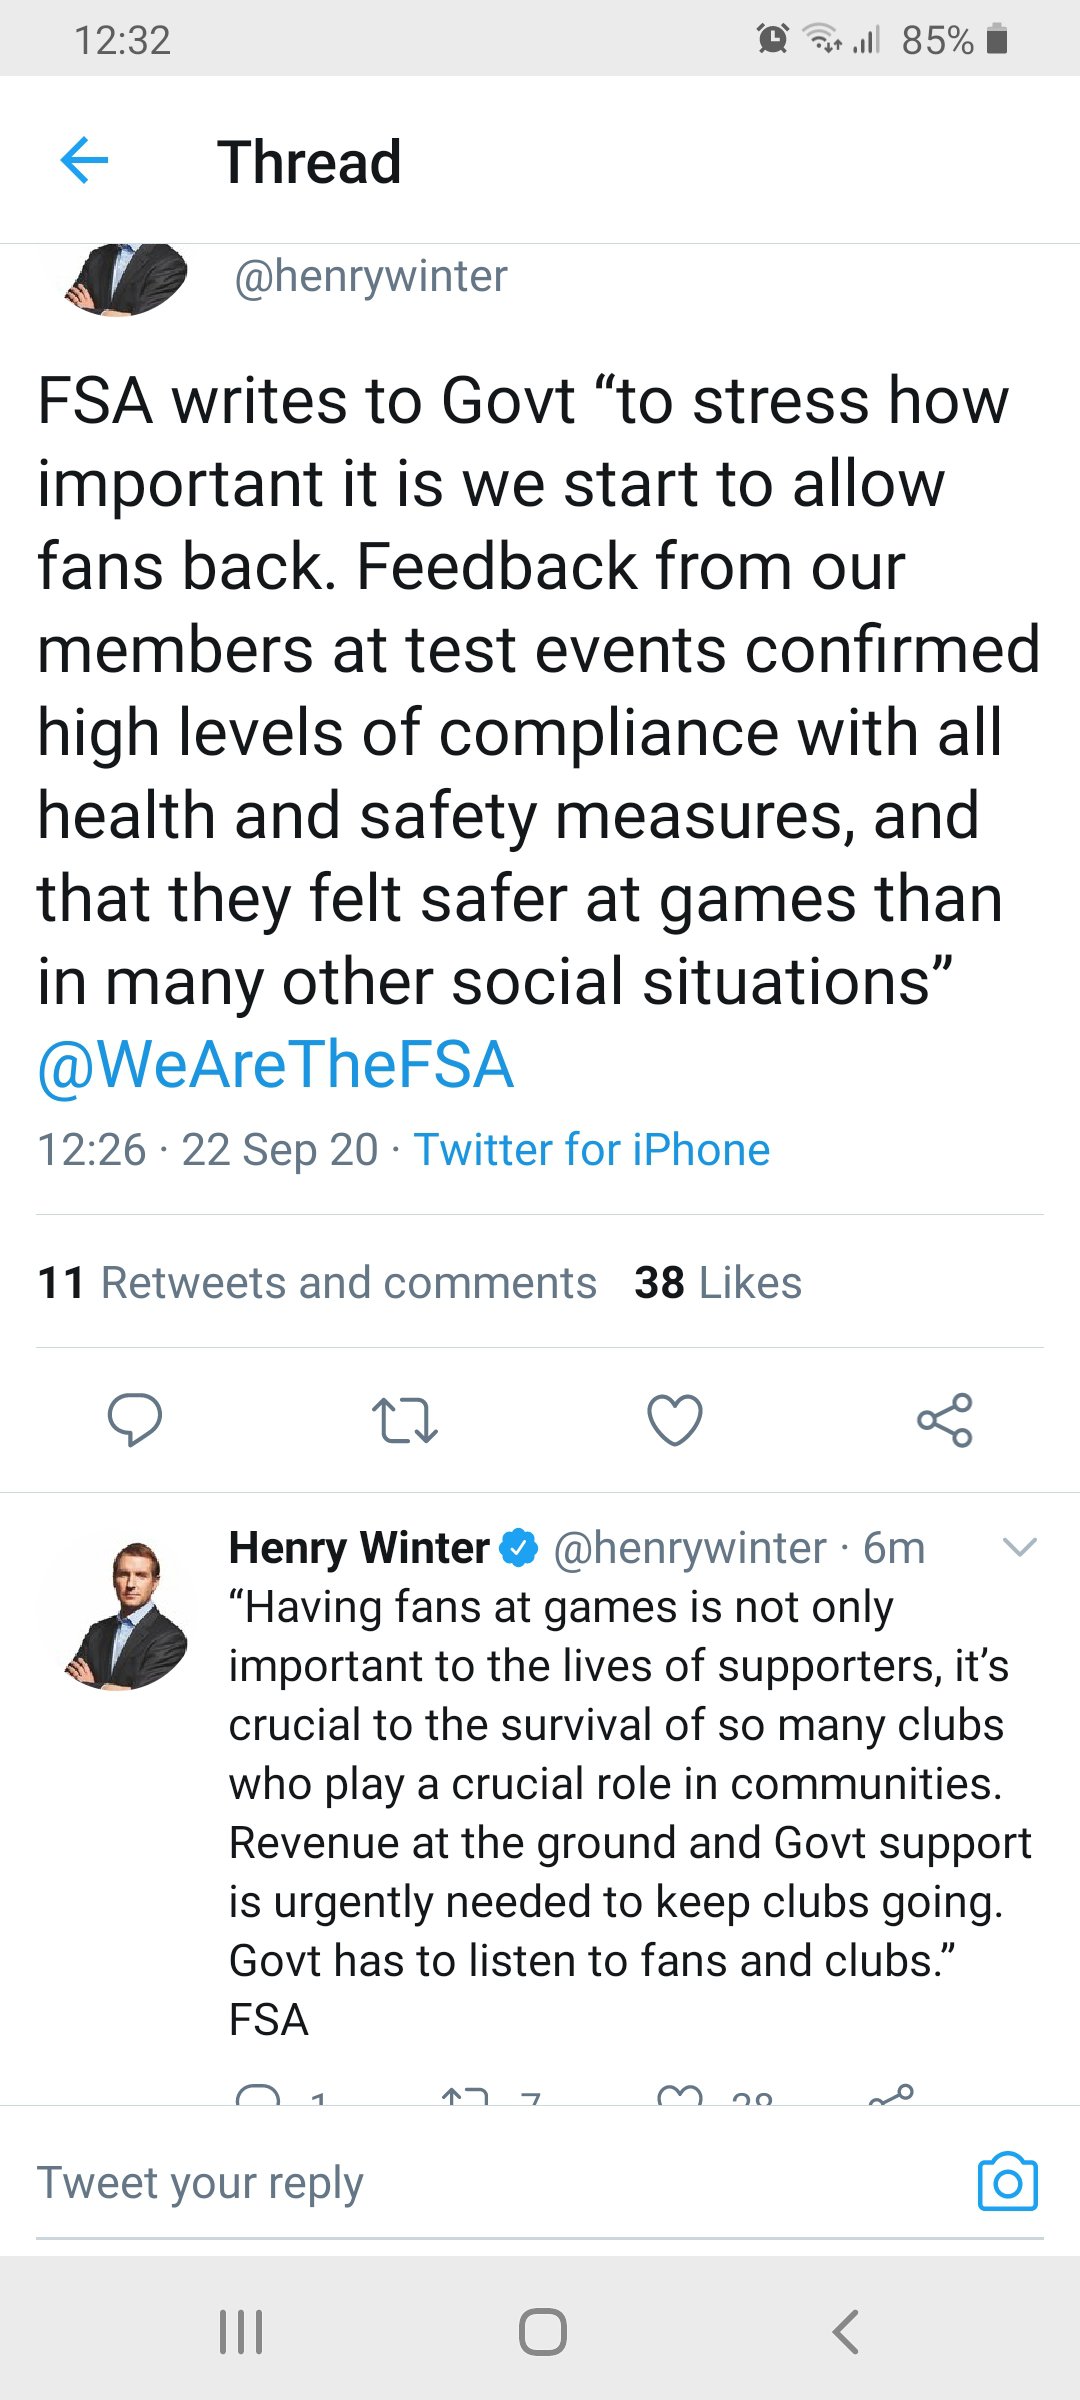Screen dimensions: 1080x2400
Task: Open Android recent apps button
Action: click(241, 2332)
